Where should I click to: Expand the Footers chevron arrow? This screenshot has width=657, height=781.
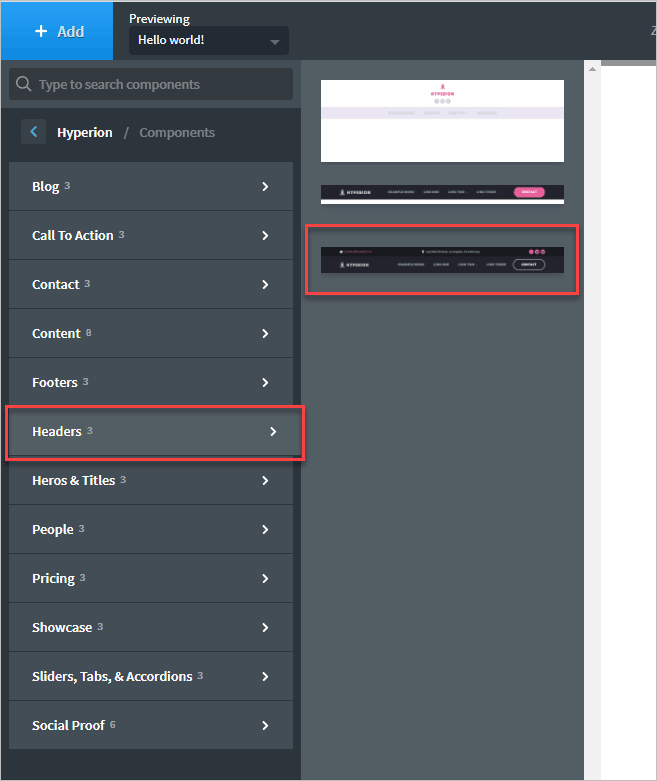click(x=265, y=383)
